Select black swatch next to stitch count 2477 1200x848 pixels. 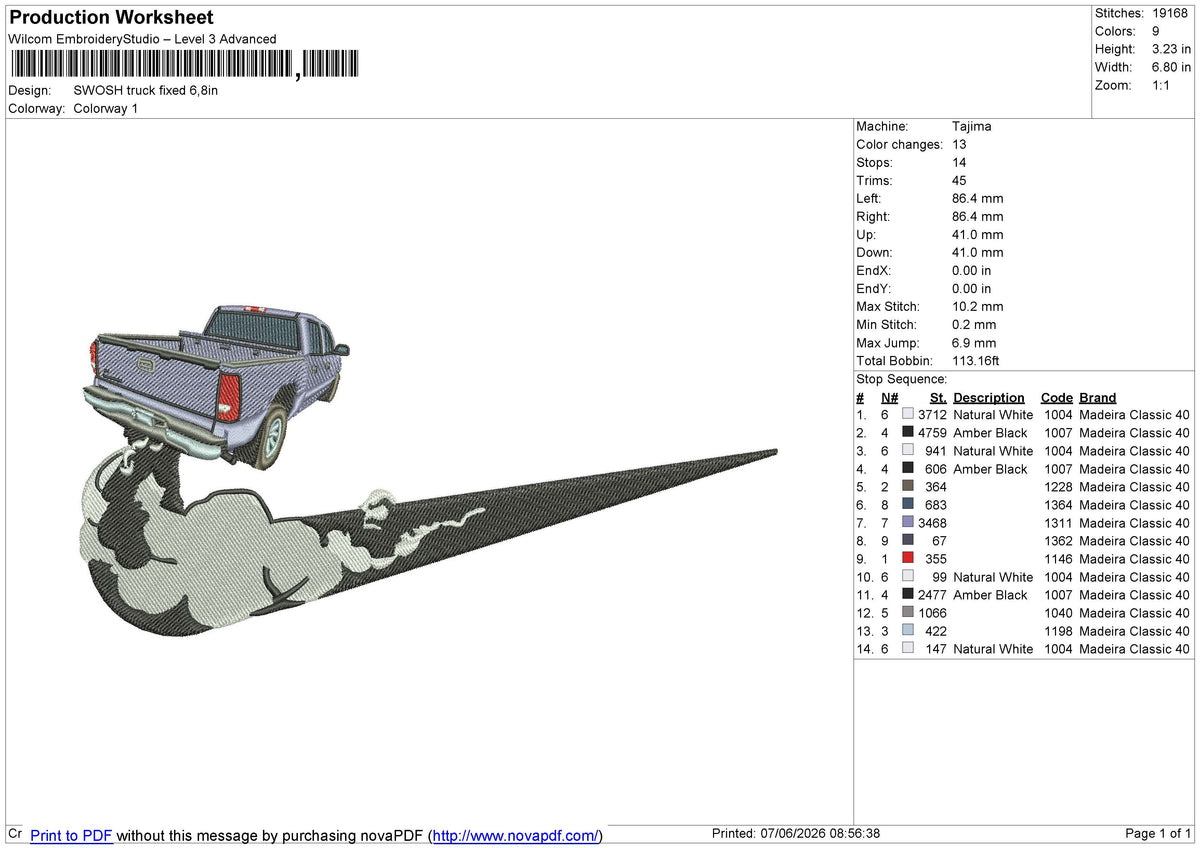tap(908, 595)
